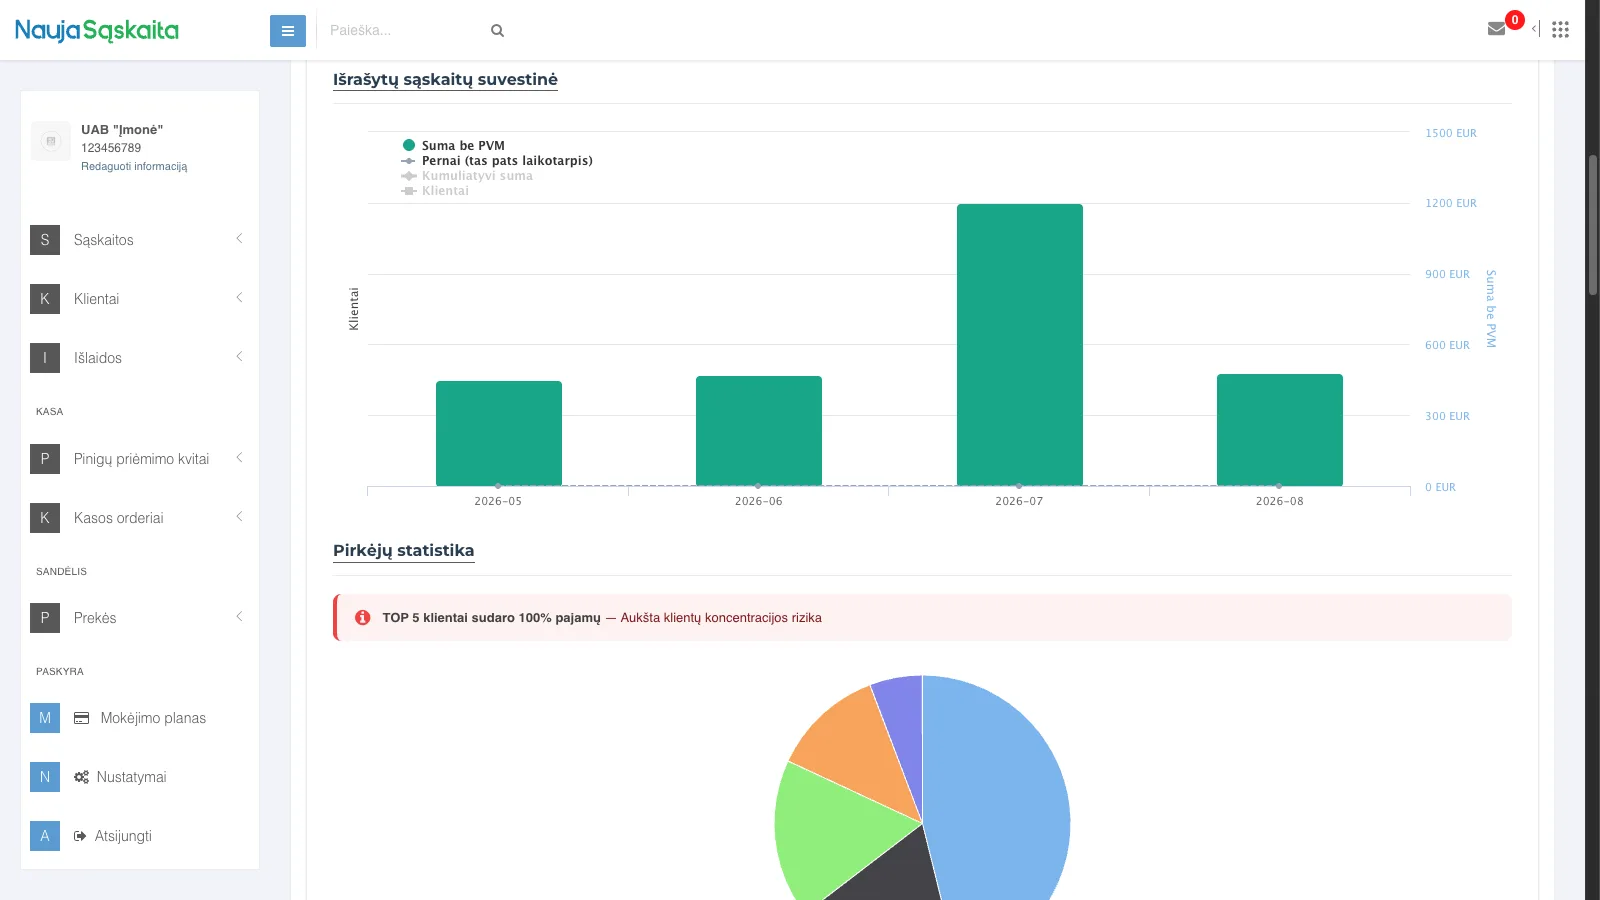
Task: Select the 2026-08 green bar
Action: [1280, 430]
